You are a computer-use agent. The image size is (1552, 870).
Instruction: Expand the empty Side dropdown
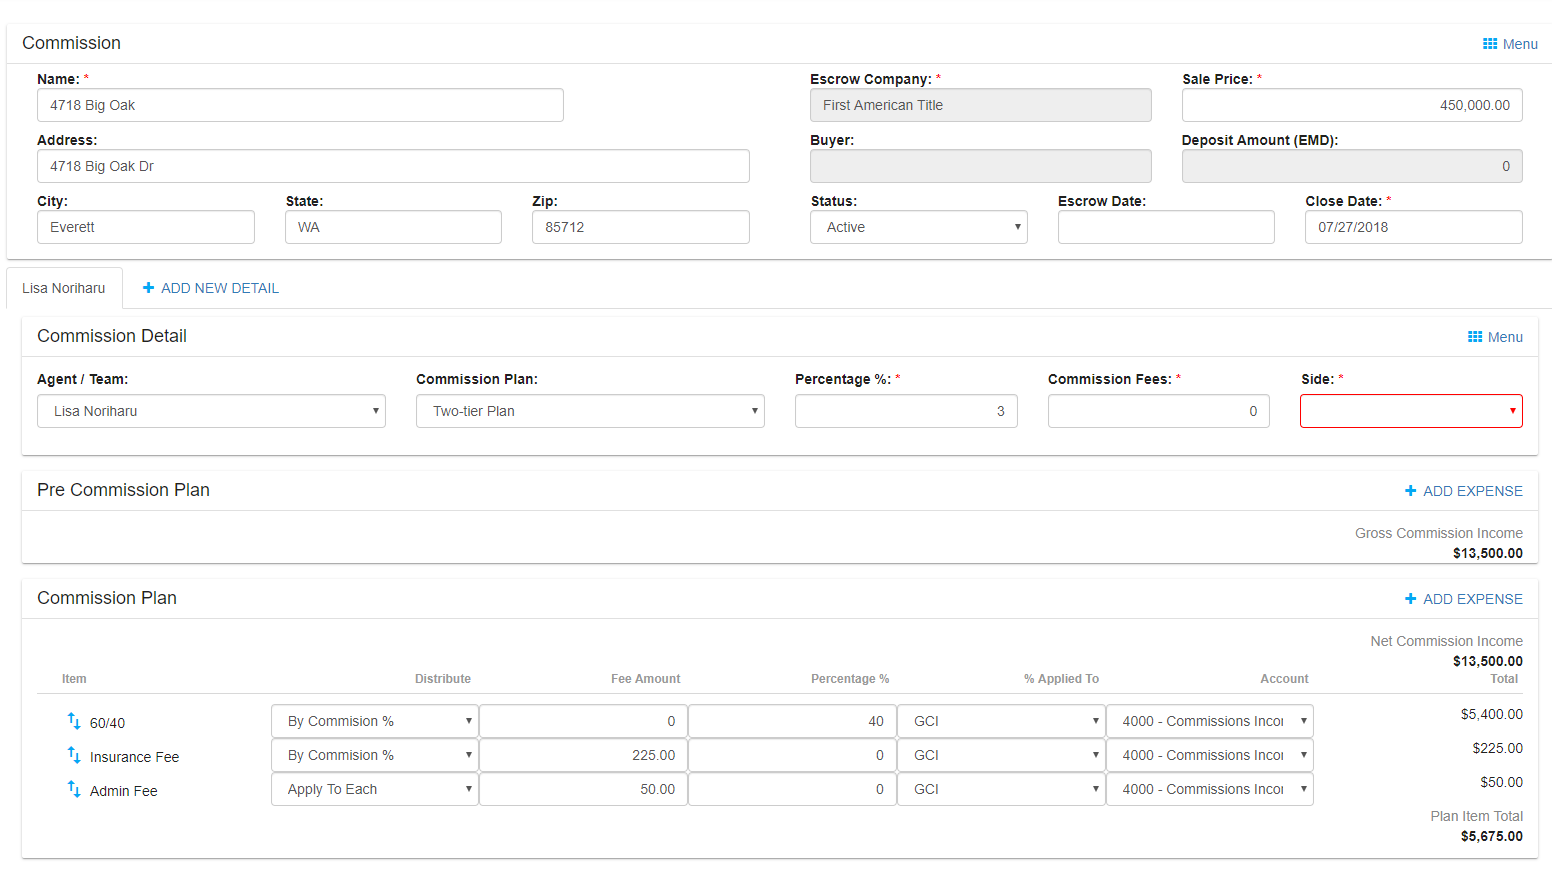(1410, 411)
